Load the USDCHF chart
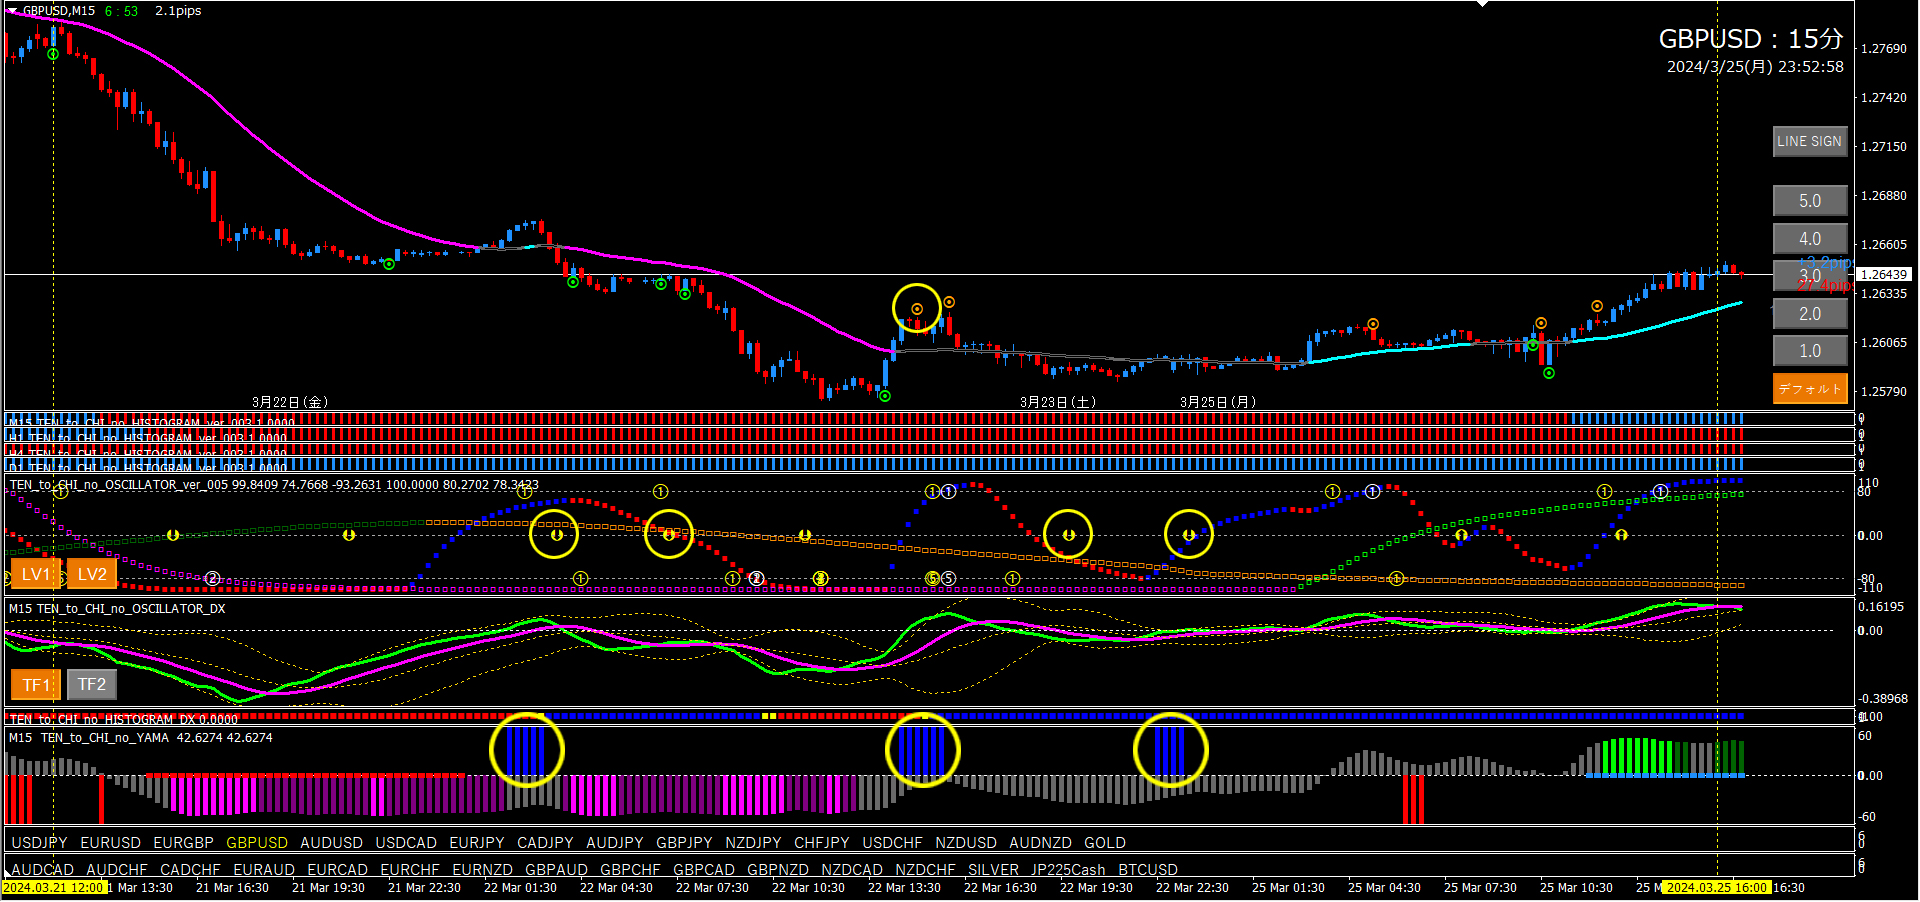The width and height of the screenshot is (1920, 902). [x=893, y=843]
